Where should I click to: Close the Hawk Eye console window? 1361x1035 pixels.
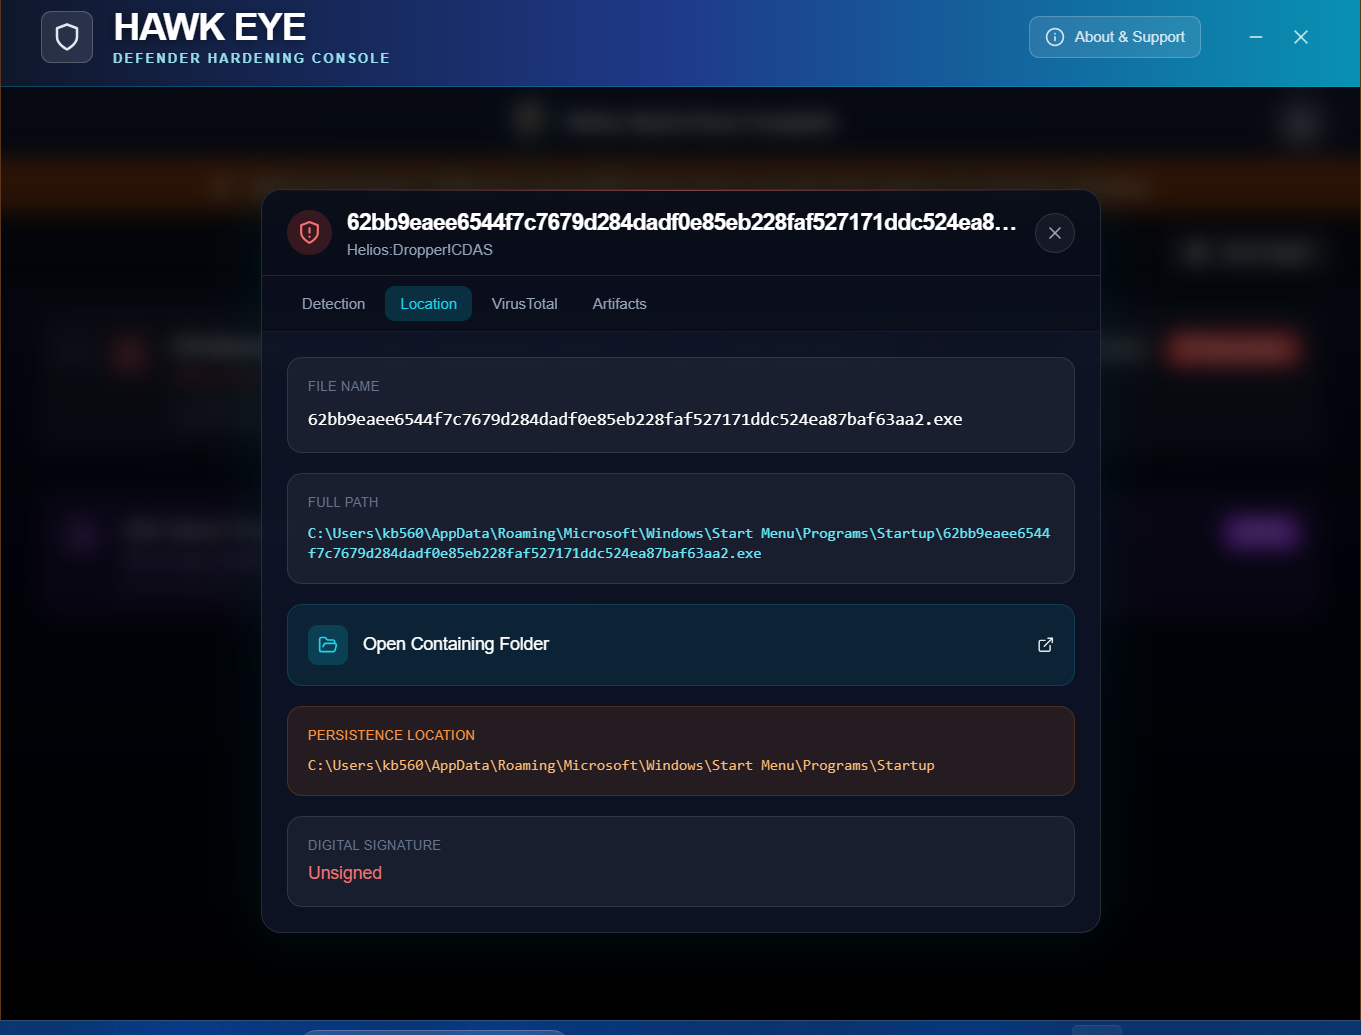[x=1301, y=37]
